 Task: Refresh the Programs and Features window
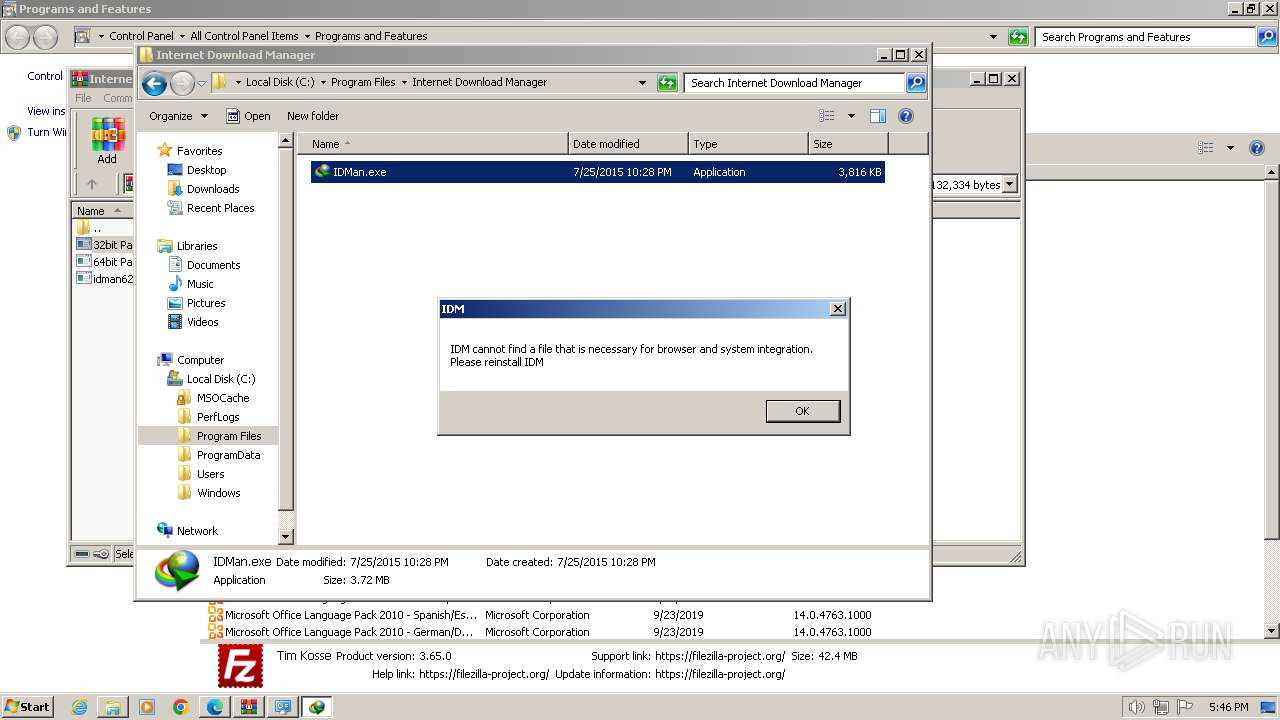[x=1018, y=37]
